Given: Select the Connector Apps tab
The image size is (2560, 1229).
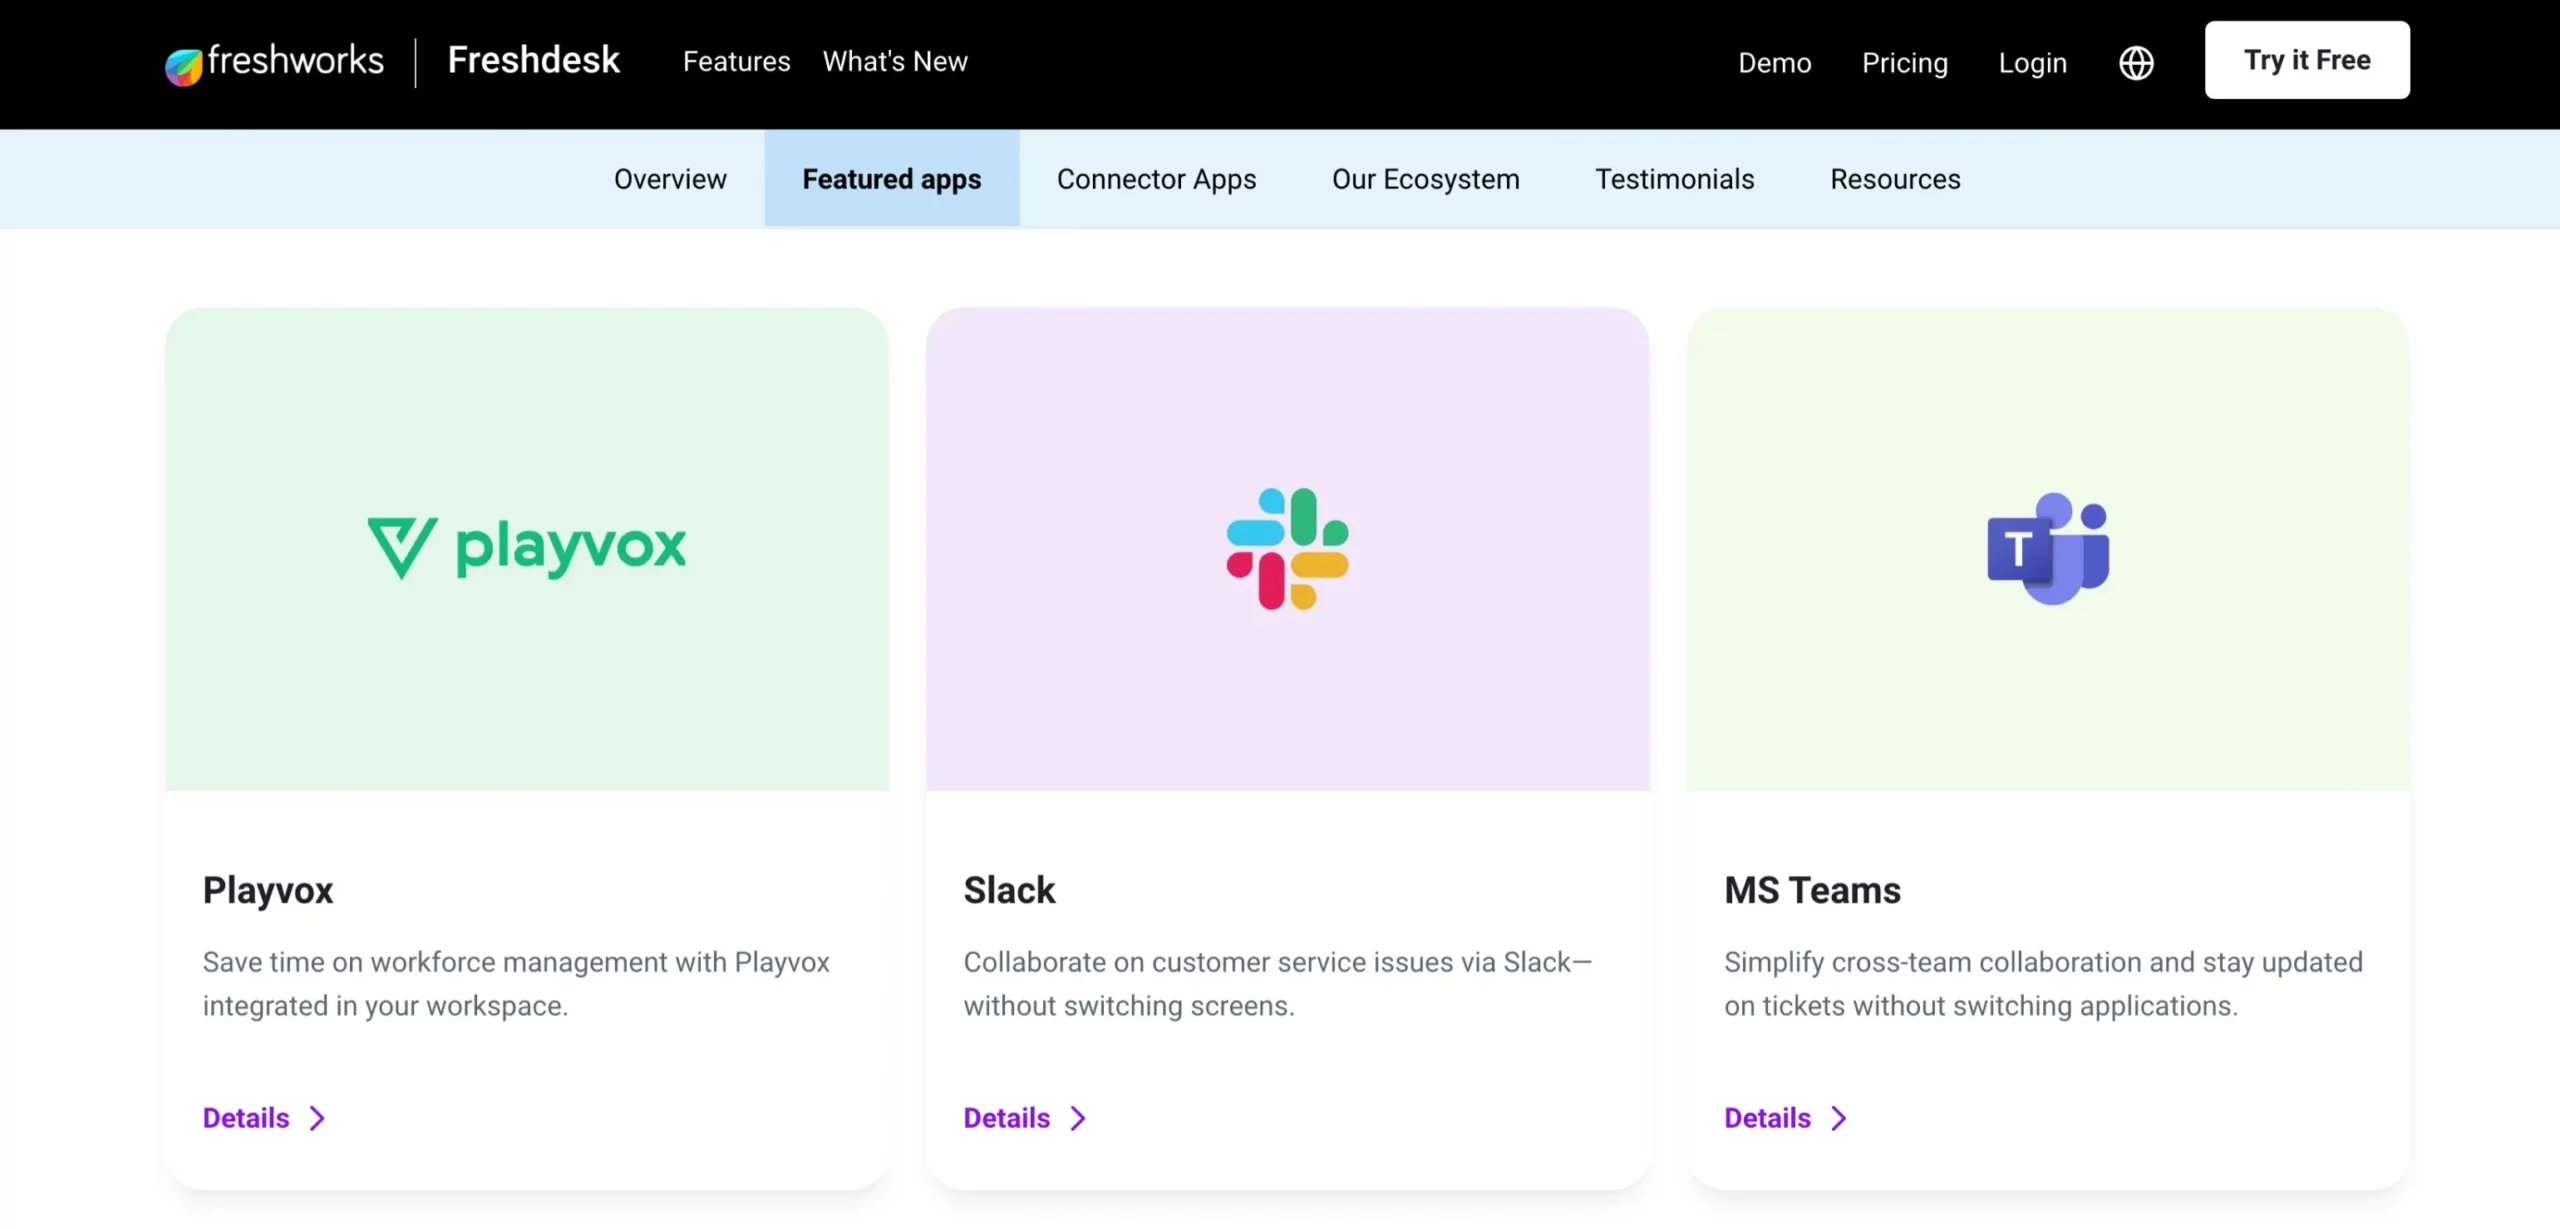Looking at the screenshot, I should tap(1156, 178).
